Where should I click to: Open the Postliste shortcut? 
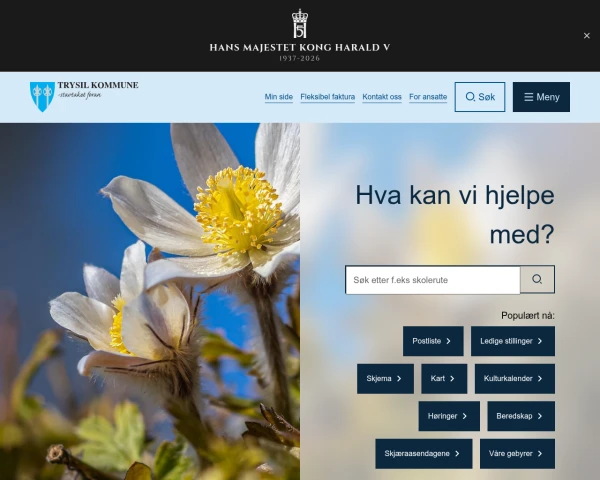tap(433, 341)
